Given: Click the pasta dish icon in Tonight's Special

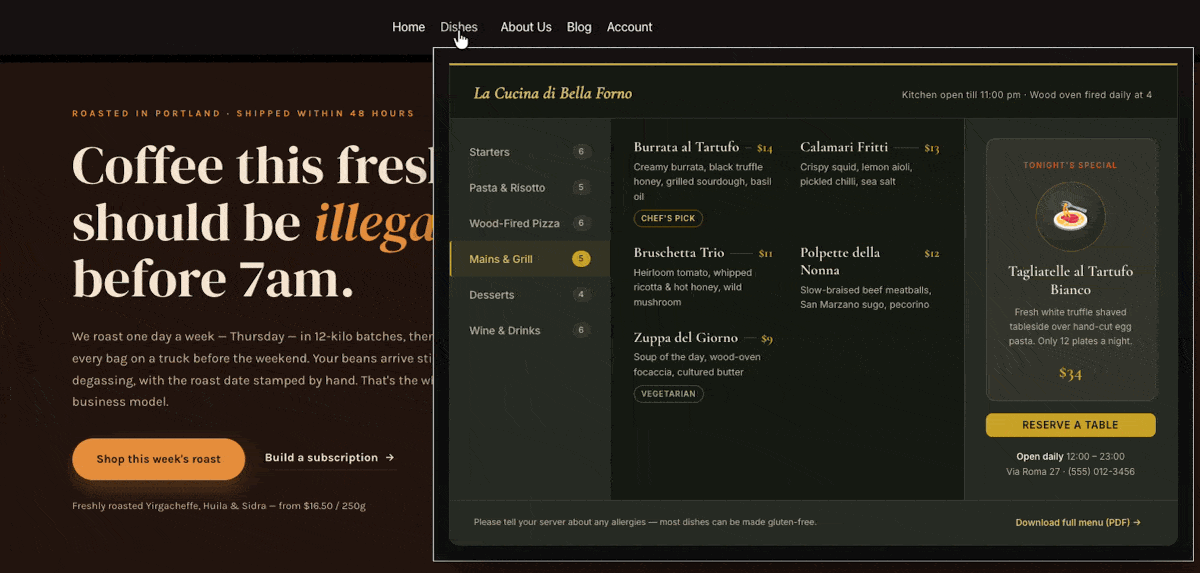Looking at the screenshot, I should (x=1070, y=217).
